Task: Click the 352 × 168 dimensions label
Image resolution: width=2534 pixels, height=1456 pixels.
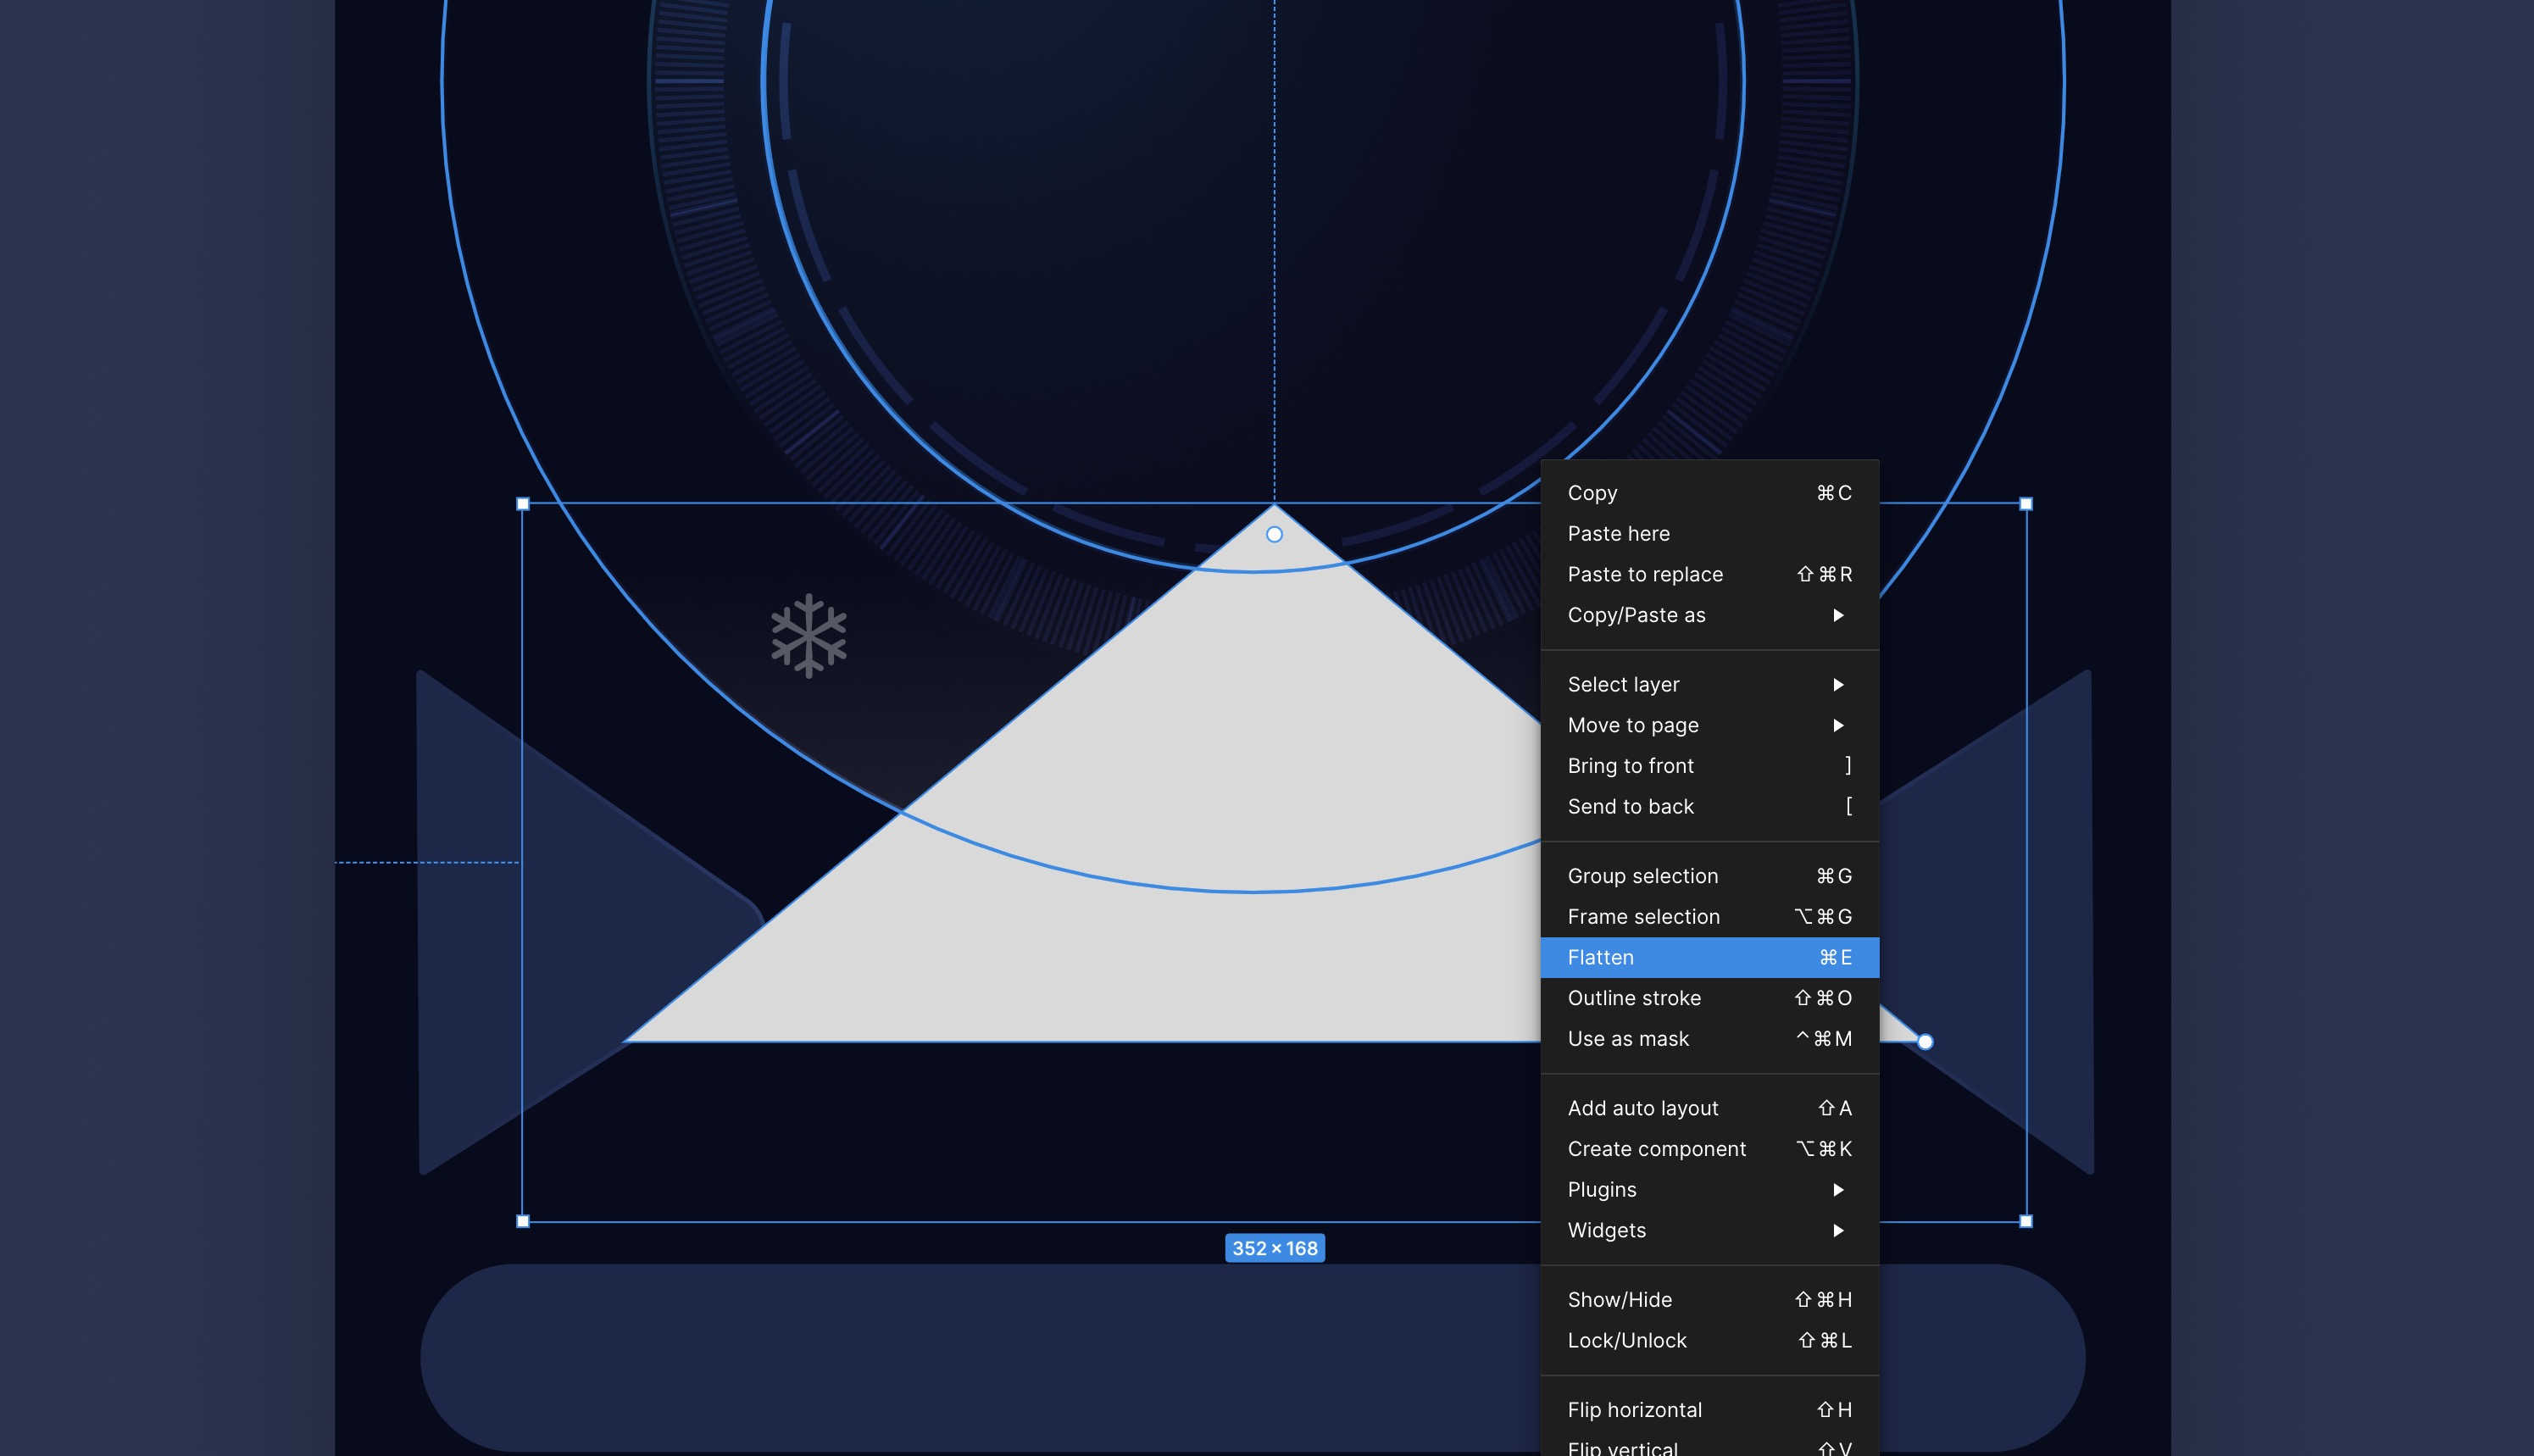Action: [1274, 1247]
